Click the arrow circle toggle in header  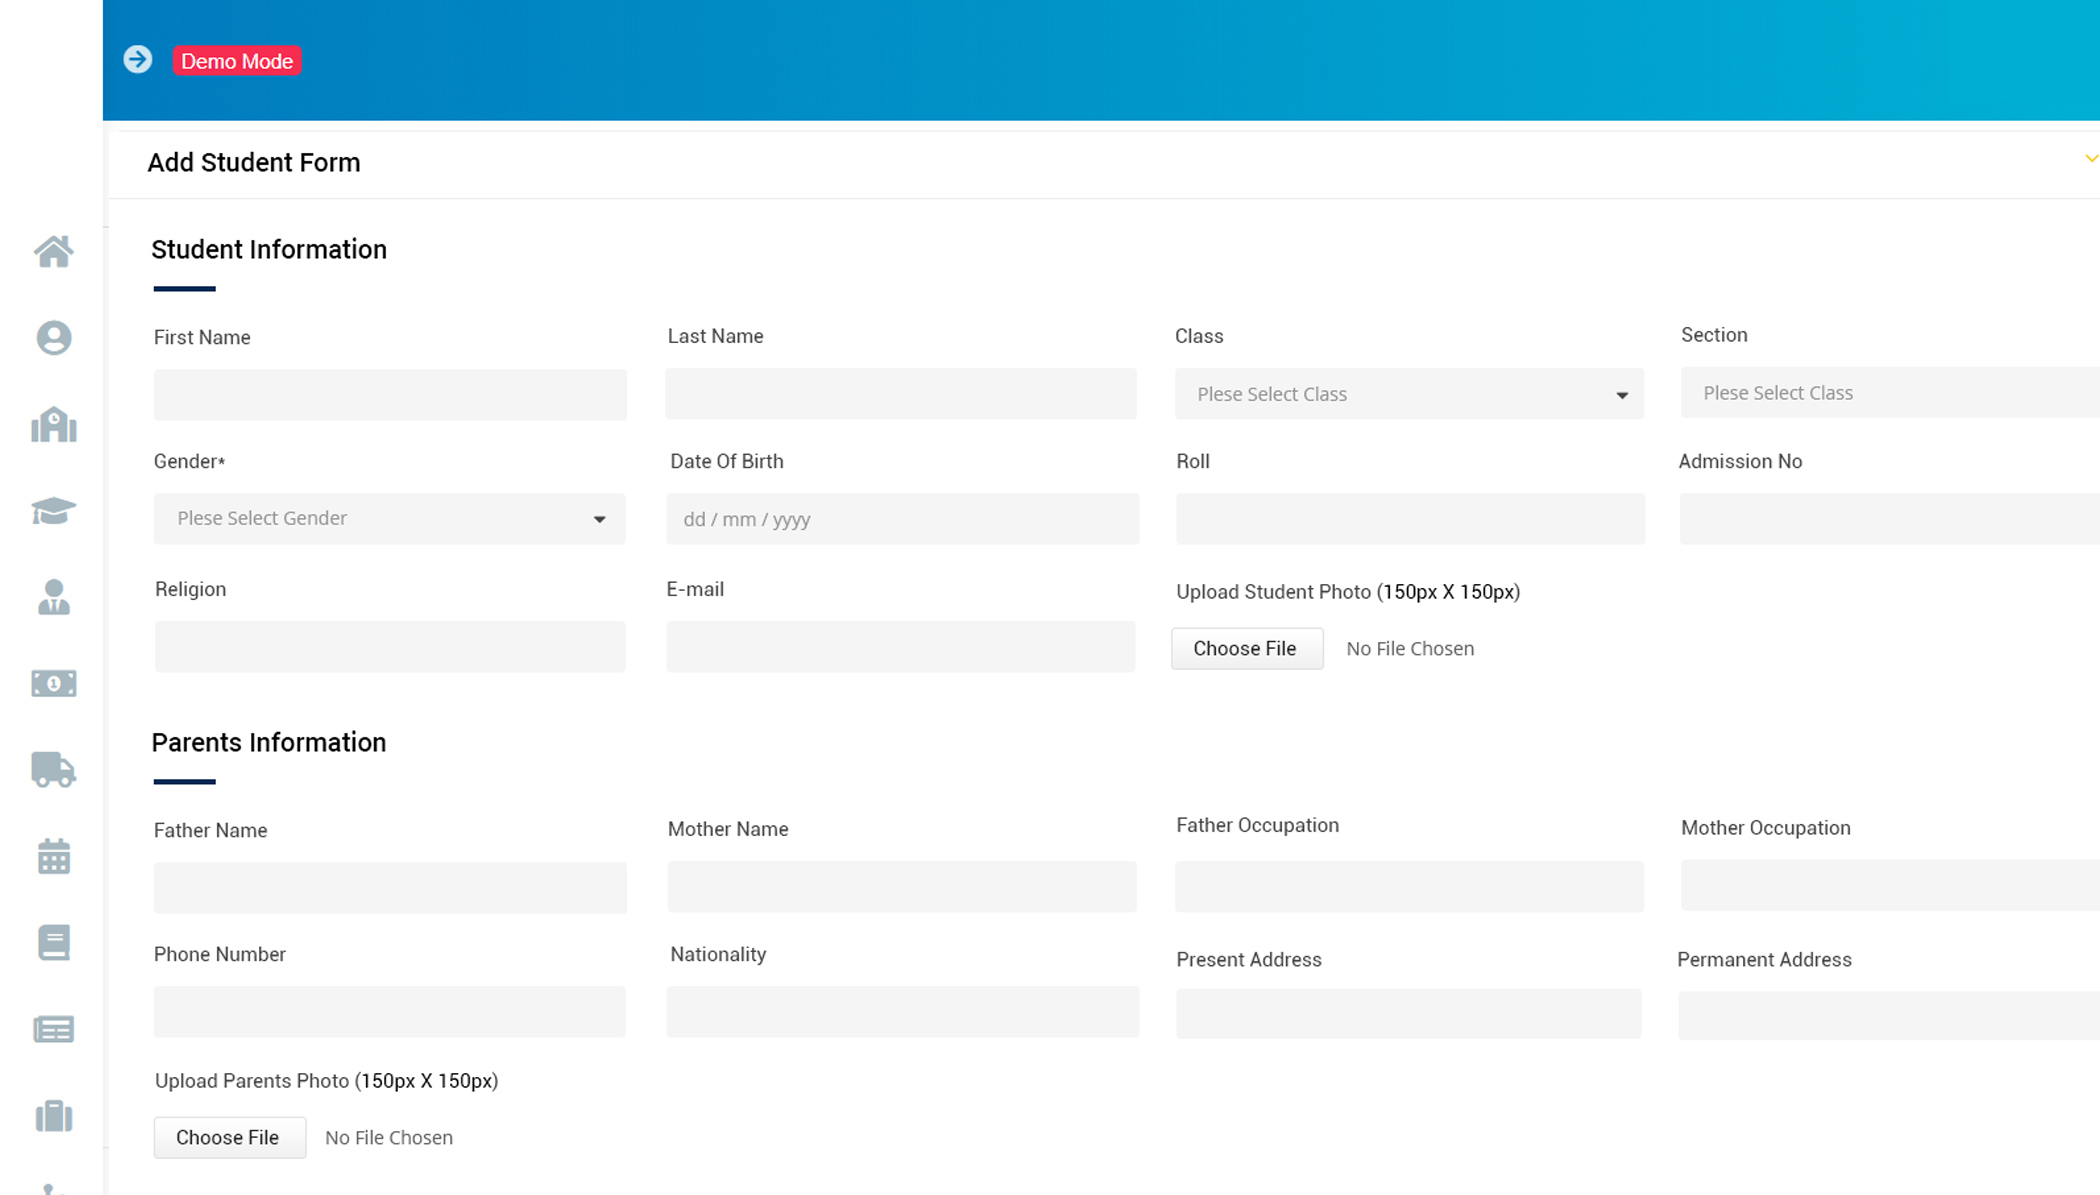(138, 60)
